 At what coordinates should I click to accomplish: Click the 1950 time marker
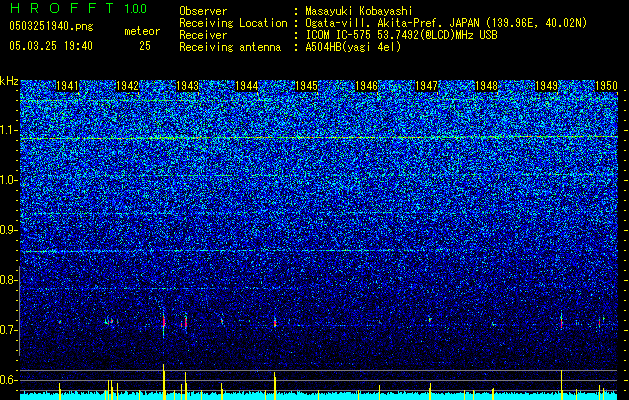tap(606, 86)
